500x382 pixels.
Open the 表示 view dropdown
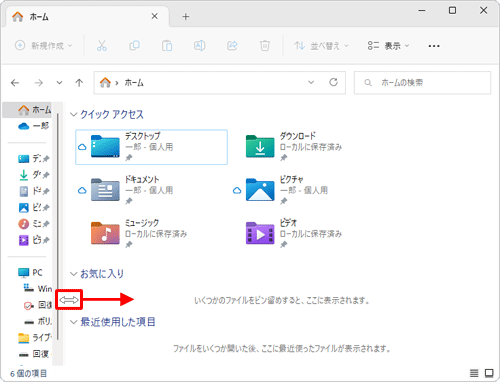[x=388, y=45]
